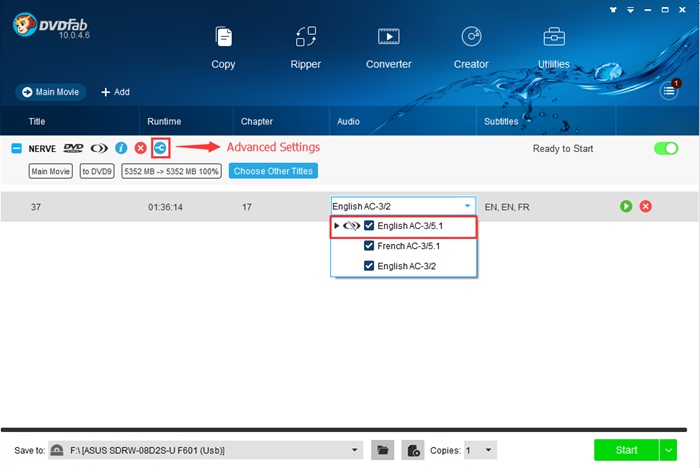This screenshot has width=700, height=468.
Task: Click the triangle marker beside English AC-3/5.1
Action: click(337, 226)
